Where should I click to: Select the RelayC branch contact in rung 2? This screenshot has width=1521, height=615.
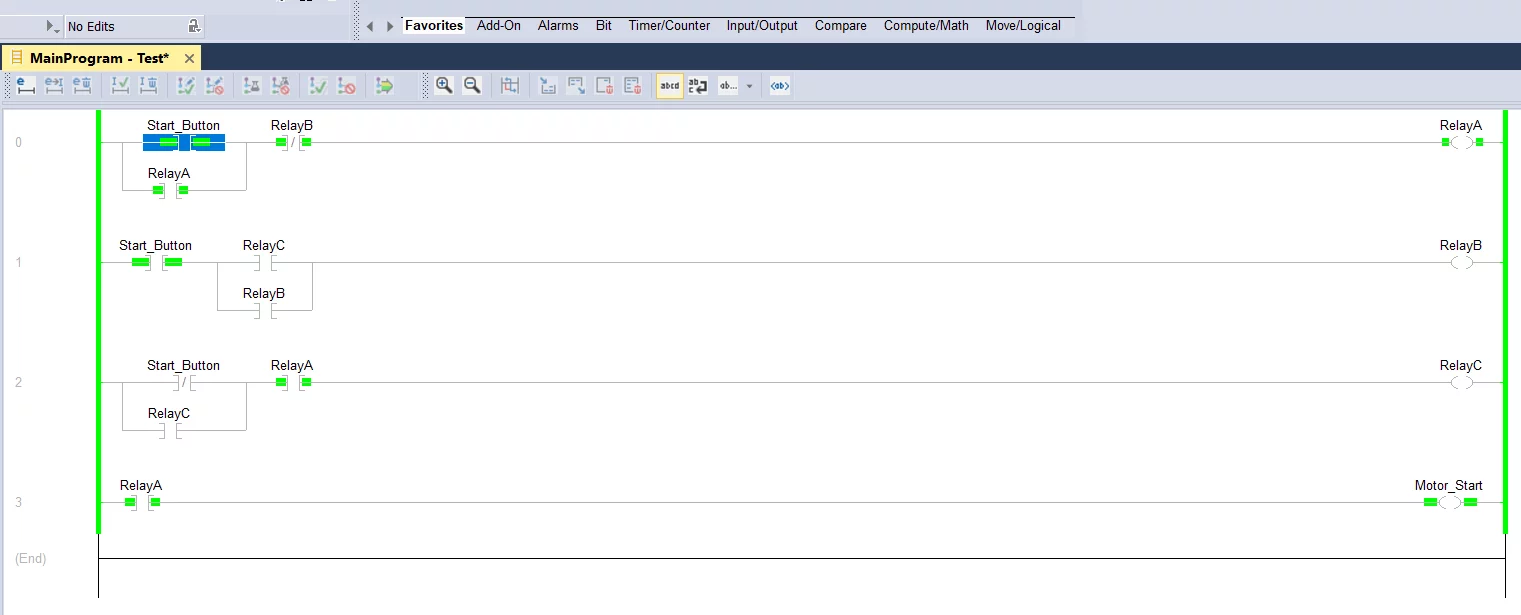(170, 431)
